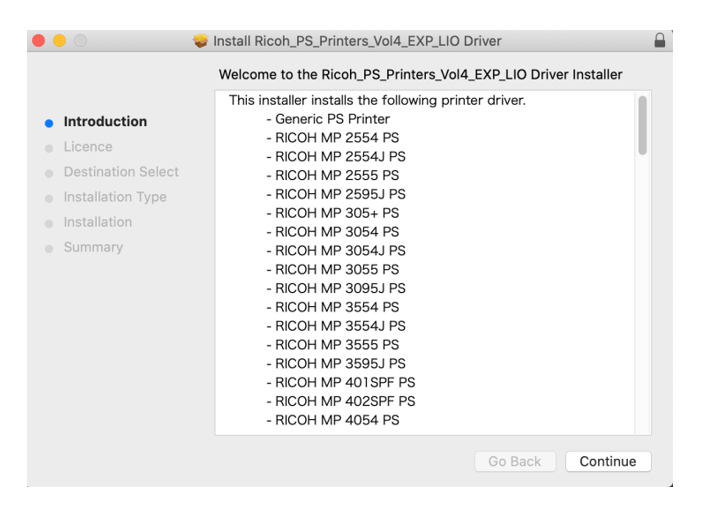Viewport: 703px width, 519px height.
Task: Select the Summary step label
Action: (93, 247)
